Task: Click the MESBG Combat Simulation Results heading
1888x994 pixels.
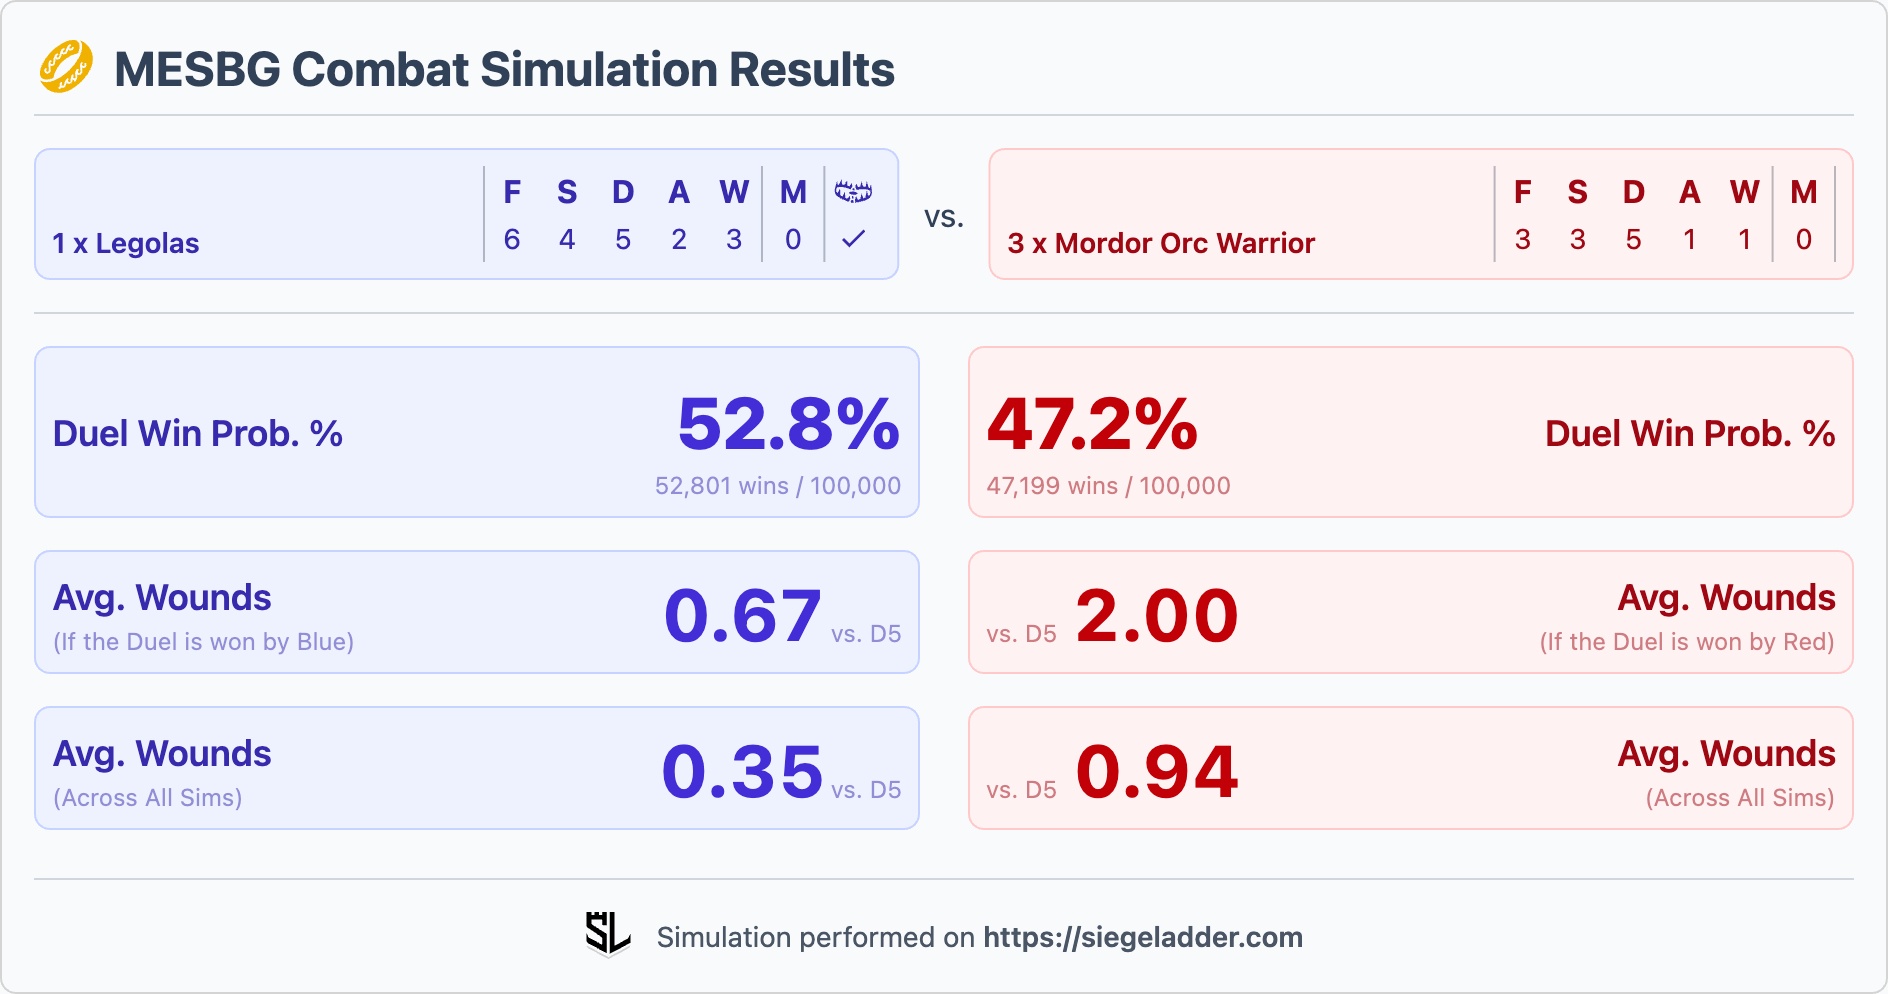Action: tap(504, 69)
